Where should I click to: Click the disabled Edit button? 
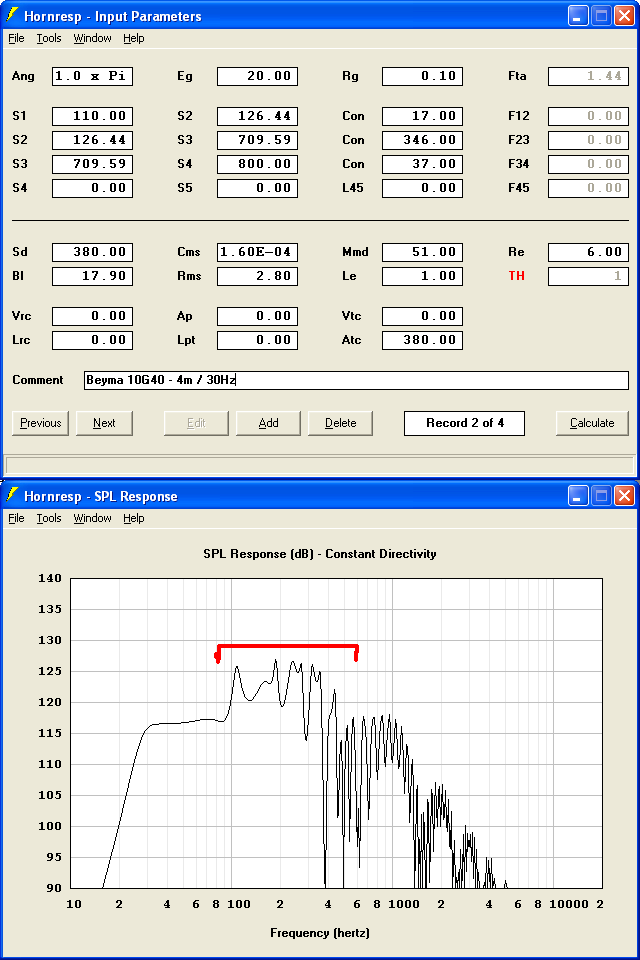pos(196,423)
